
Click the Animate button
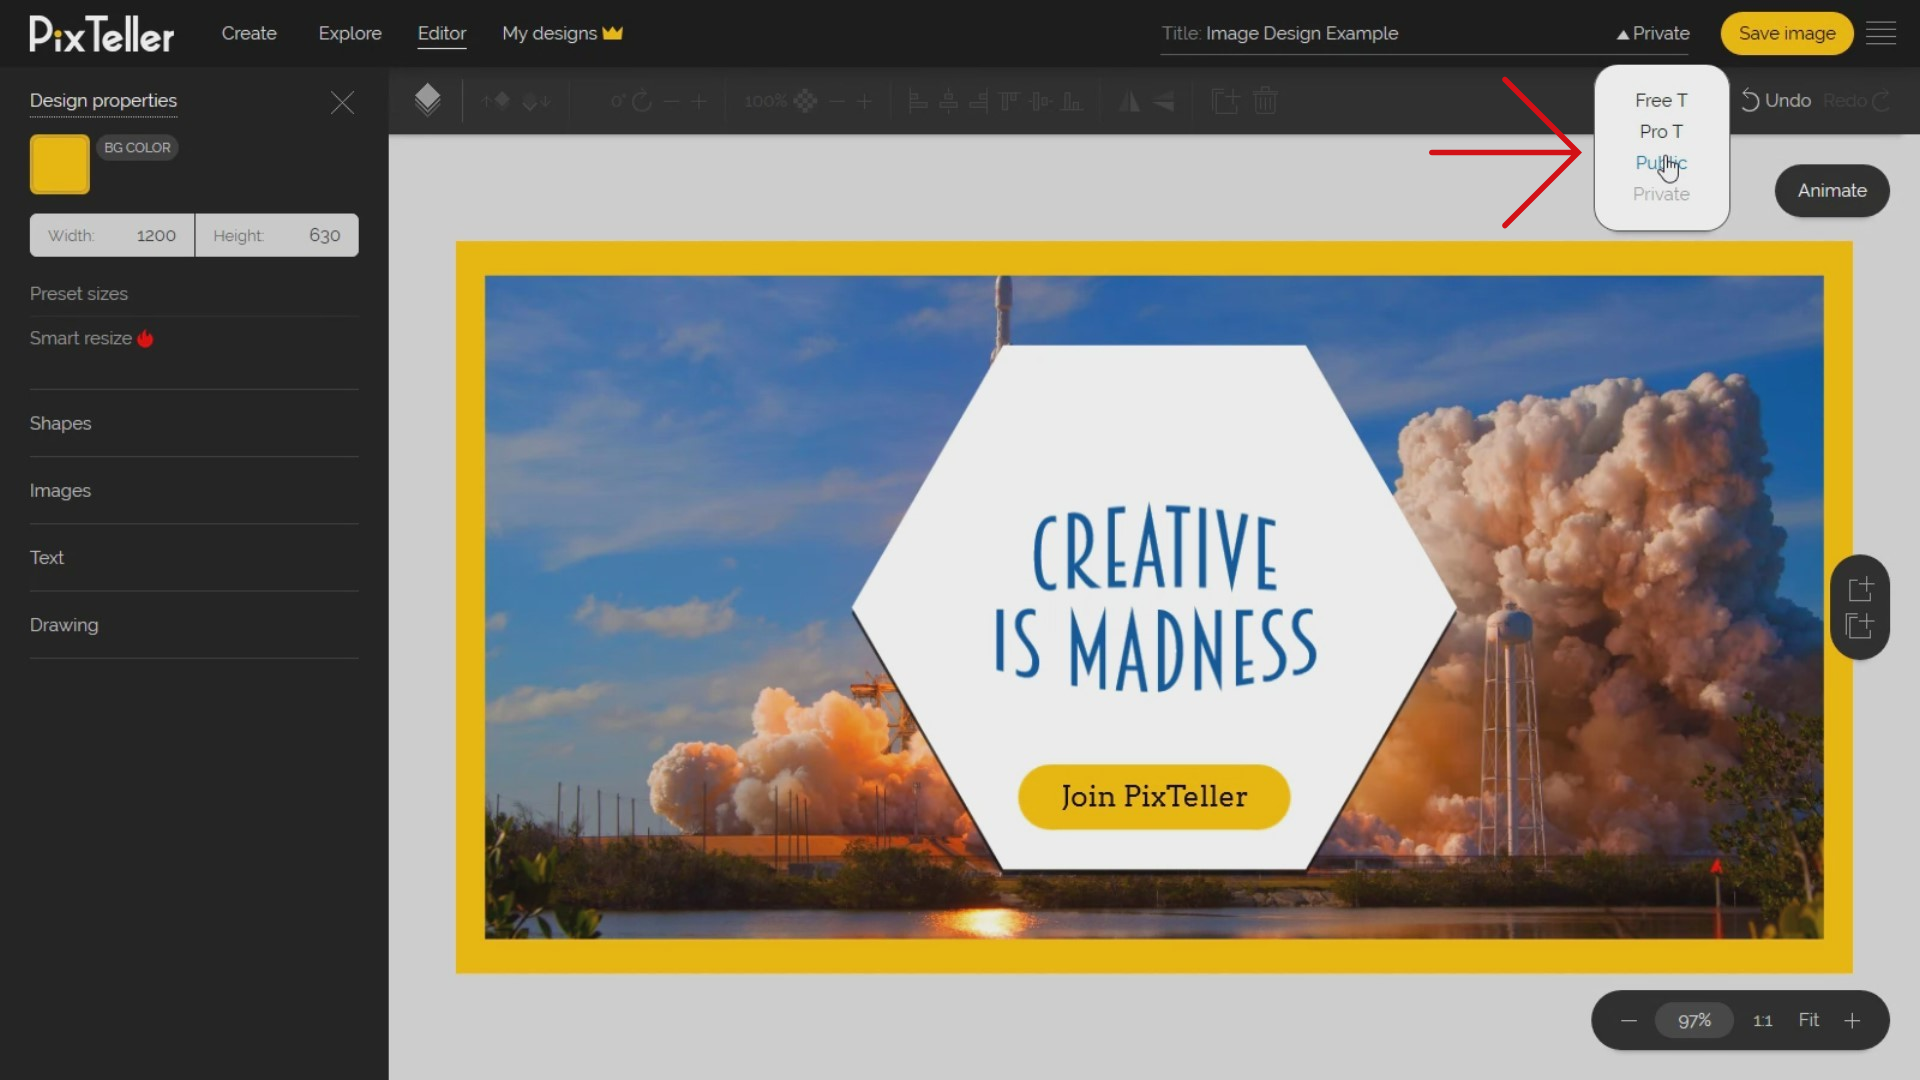[x=1832, y=190]
